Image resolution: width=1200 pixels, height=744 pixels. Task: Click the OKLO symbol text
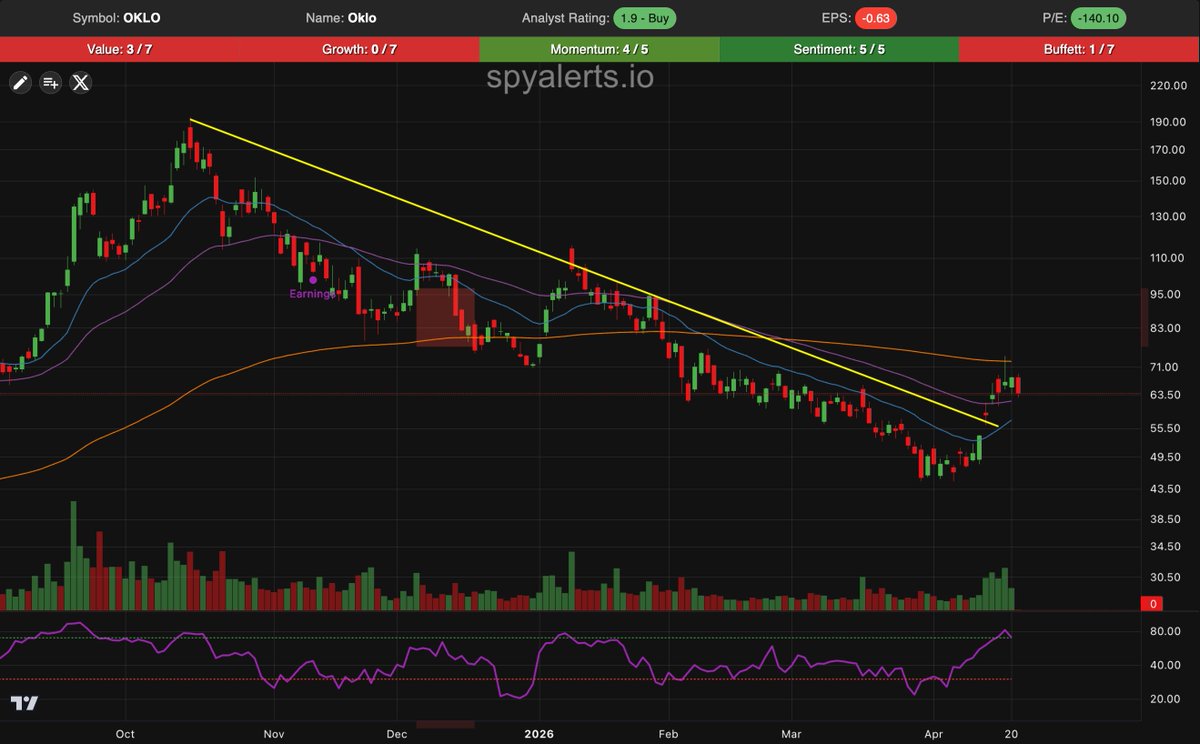click(143, 18)
